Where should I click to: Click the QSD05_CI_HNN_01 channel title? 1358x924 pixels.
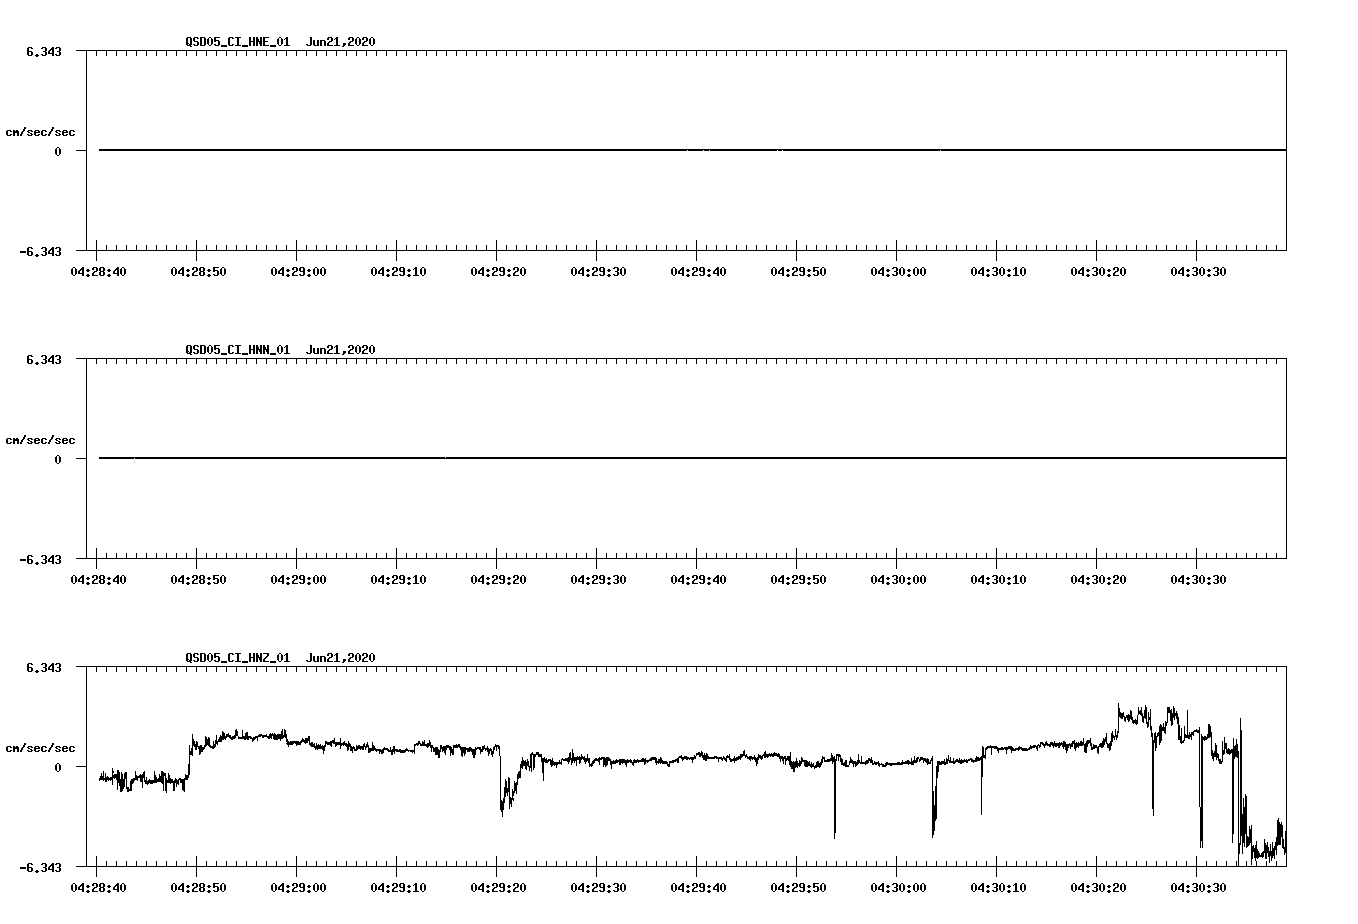coord(238,350)
